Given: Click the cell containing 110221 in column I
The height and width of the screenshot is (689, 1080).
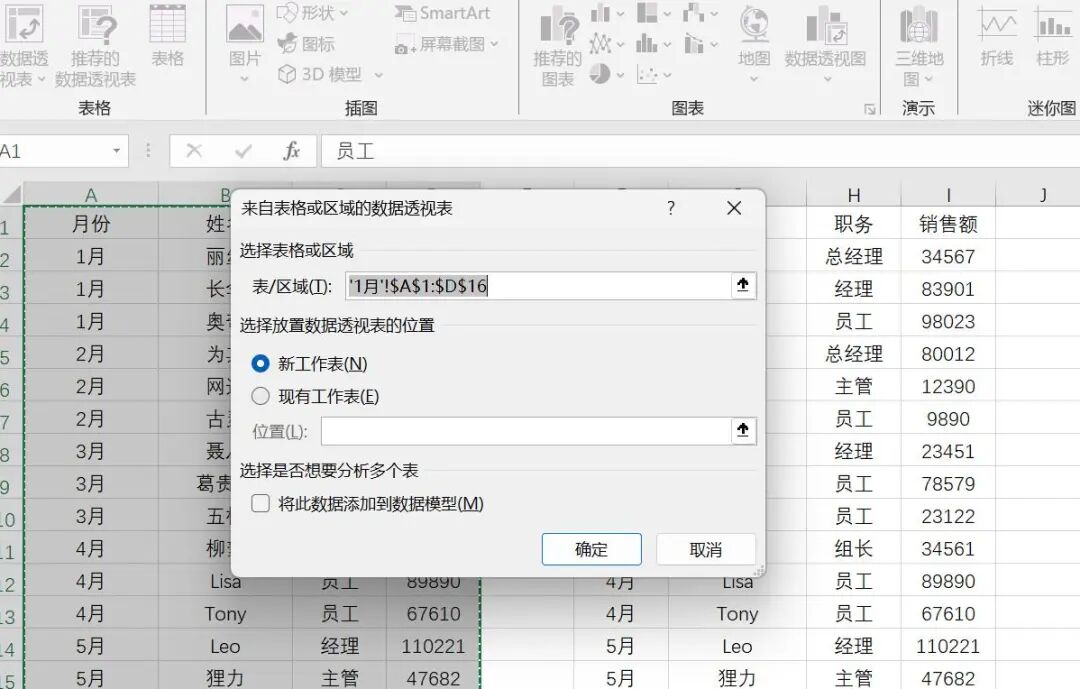Looking at the screenshot, I should coord(948,646).
